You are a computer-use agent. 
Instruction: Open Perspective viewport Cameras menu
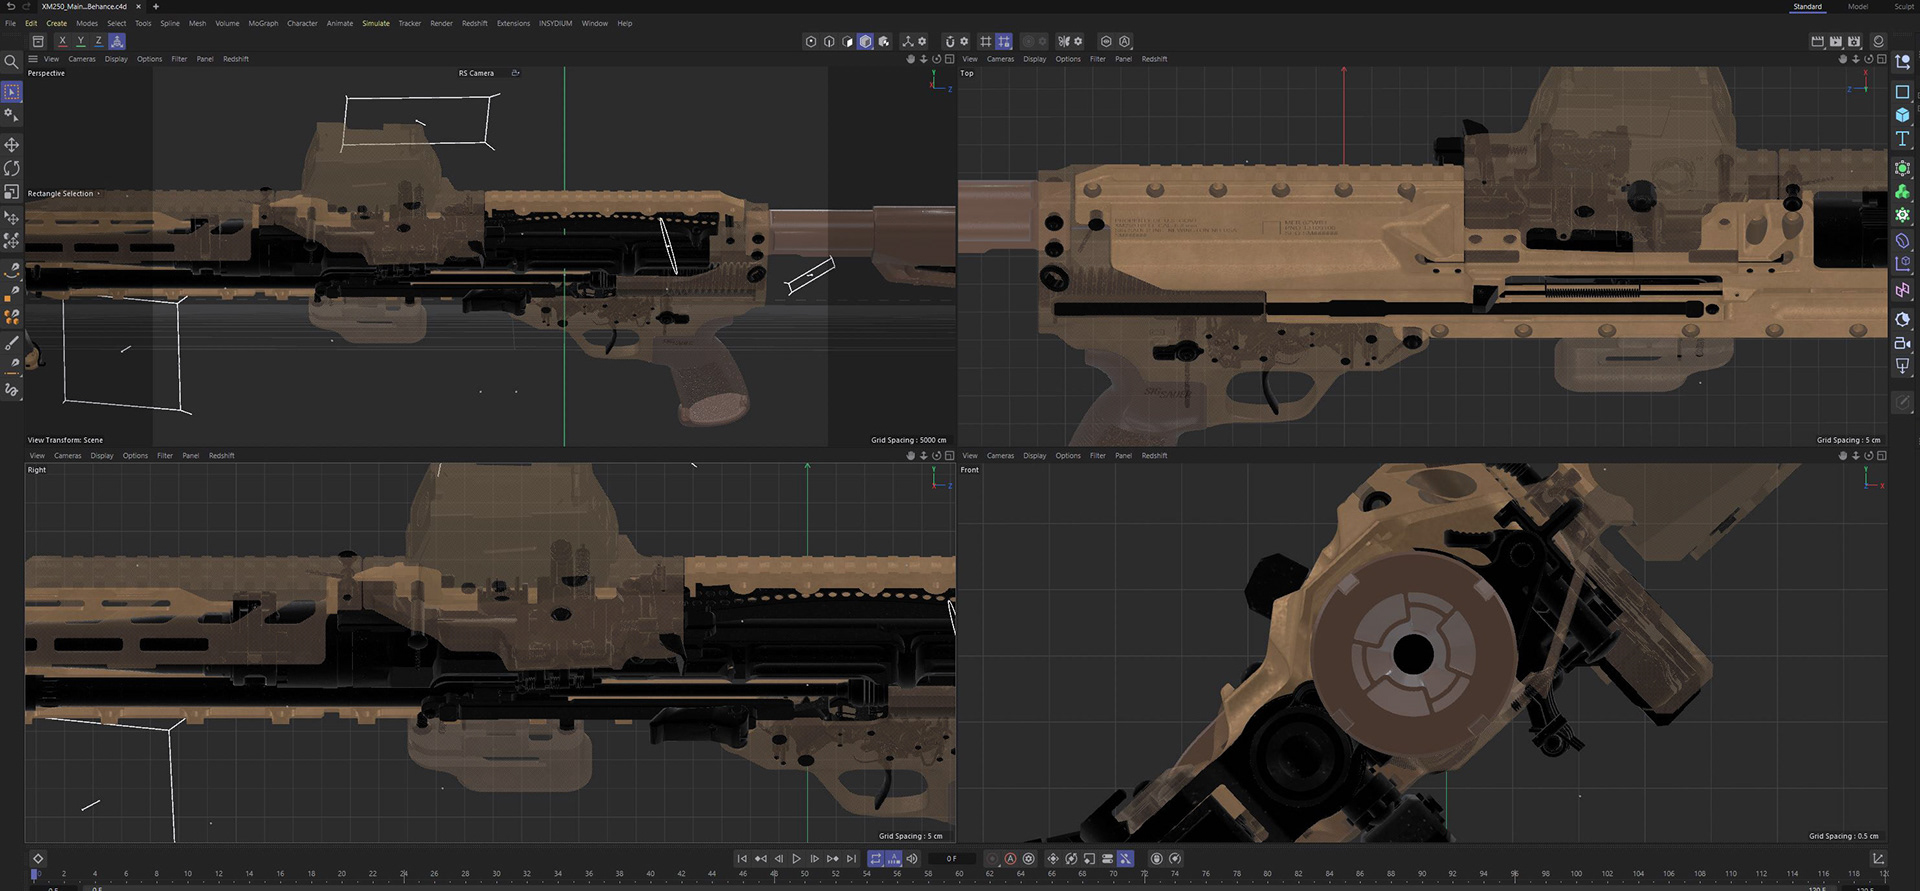click(82, 59)
